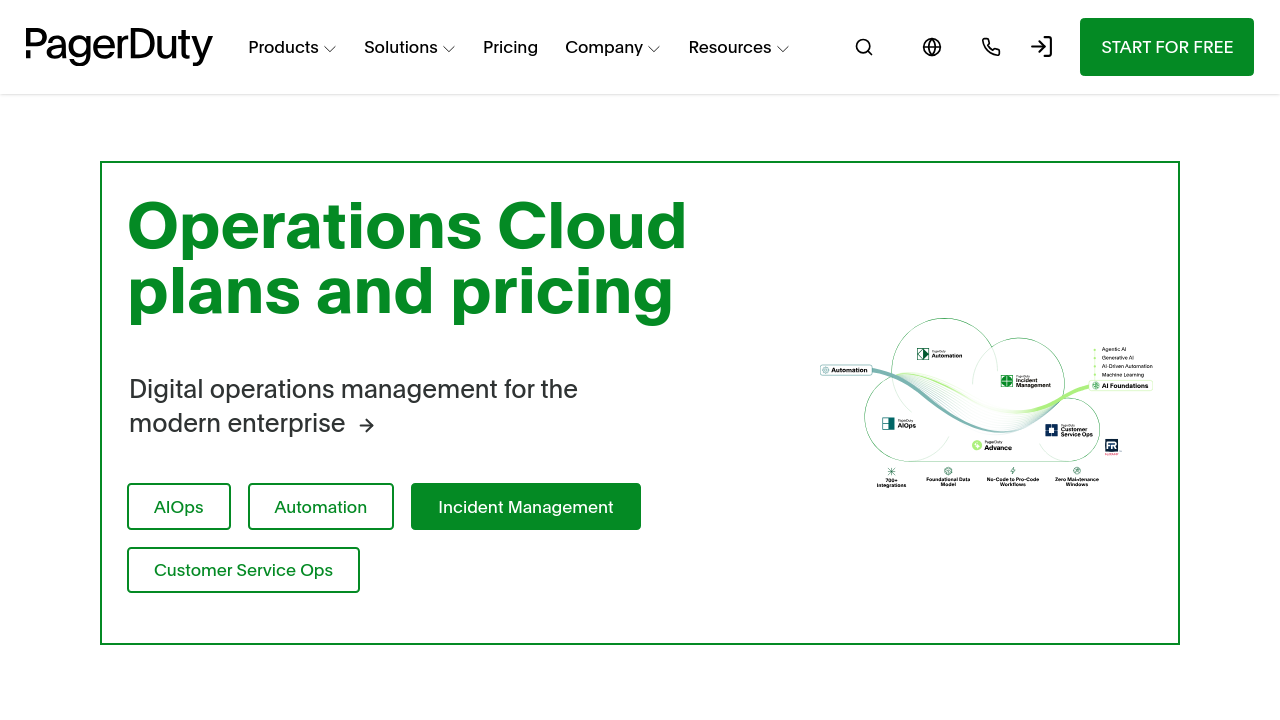Open the Company dropdown menu
This screenshot has height=720, width=1280.
(x=612, y=47)
